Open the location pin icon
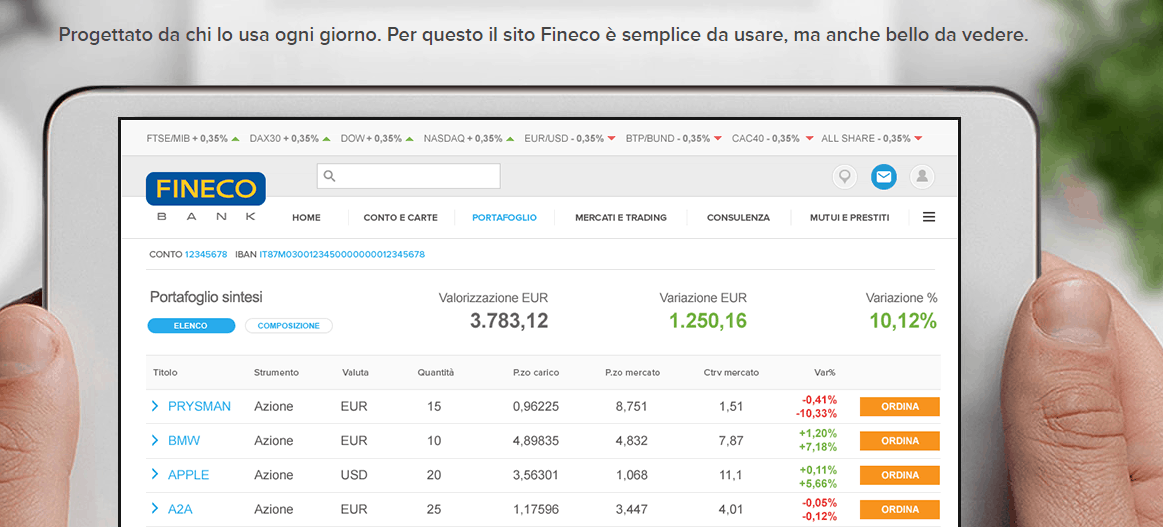This screenshot has width=1163, height=527. (x=844, y=176)
